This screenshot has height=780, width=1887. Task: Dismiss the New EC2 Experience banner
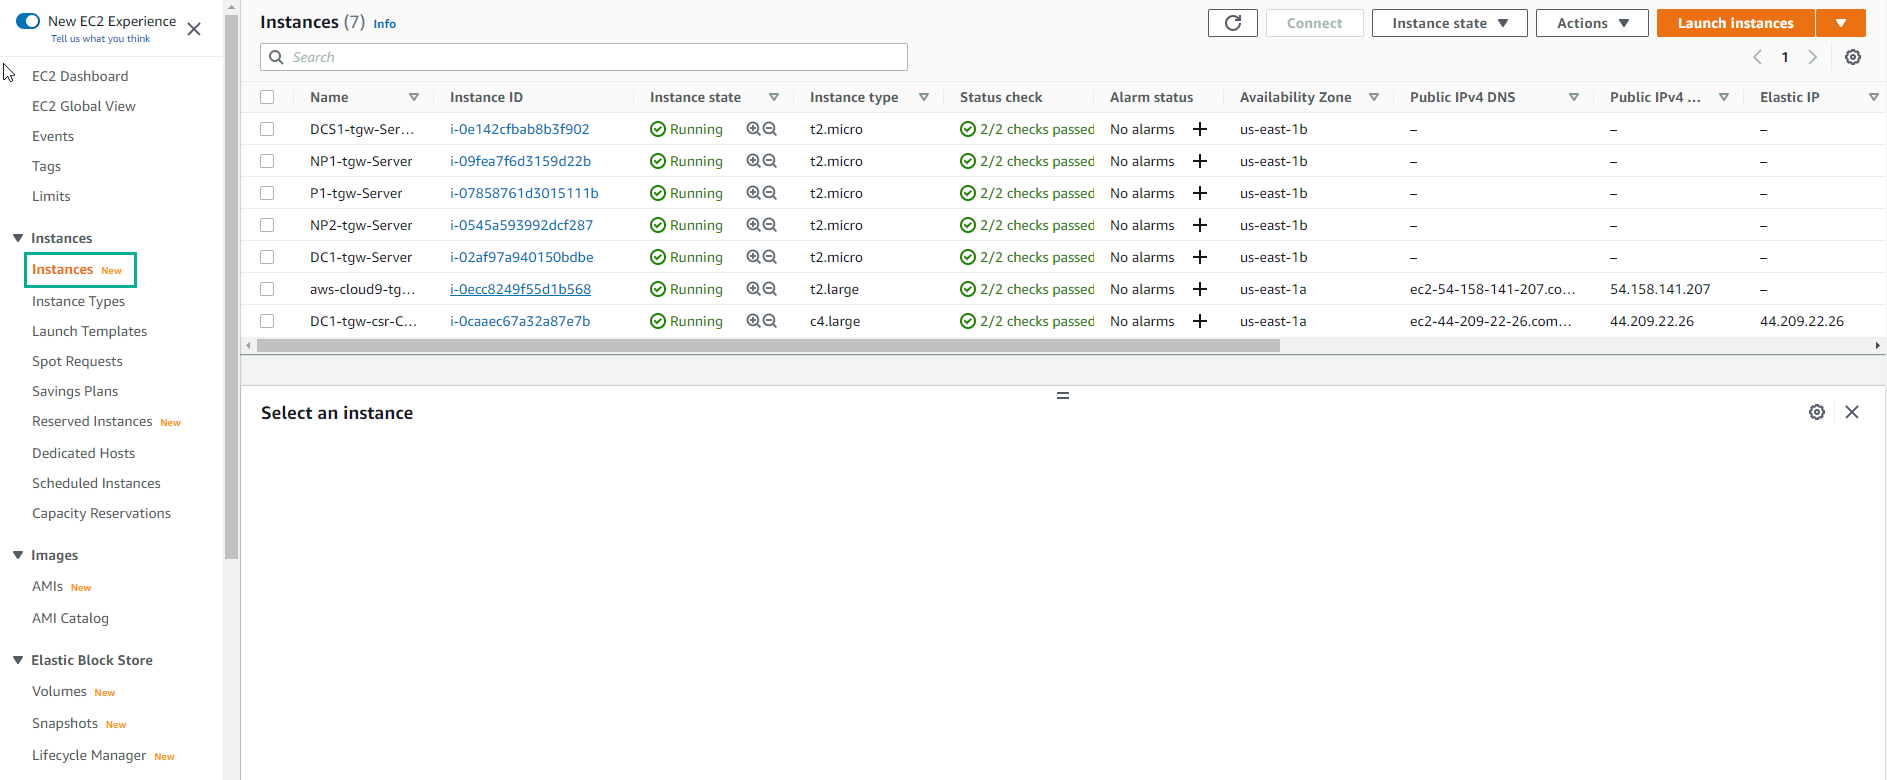[x=194, y=29]
